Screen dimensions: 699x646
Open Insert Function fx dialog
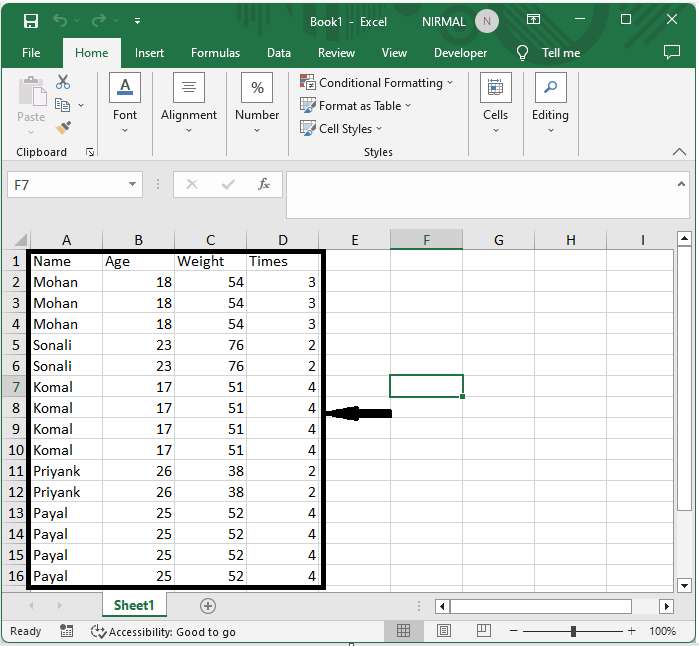point(264,184)
